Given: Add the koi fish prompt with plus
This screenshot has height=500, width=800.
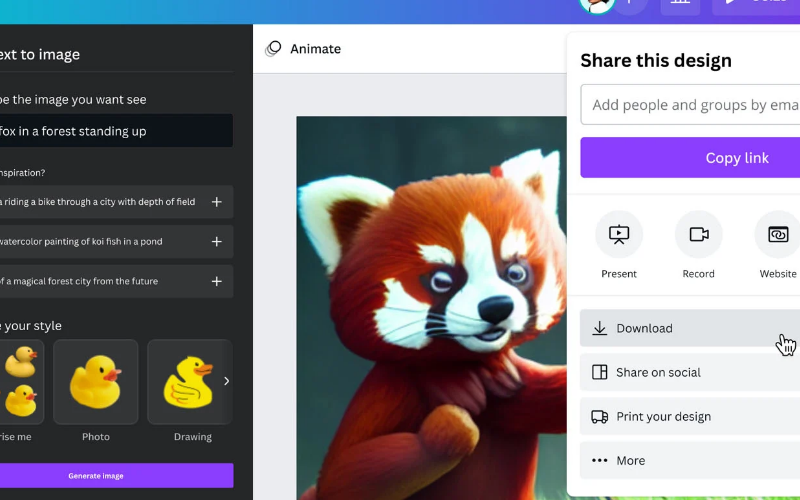Looking at the screenshot, I should [217, 241].
